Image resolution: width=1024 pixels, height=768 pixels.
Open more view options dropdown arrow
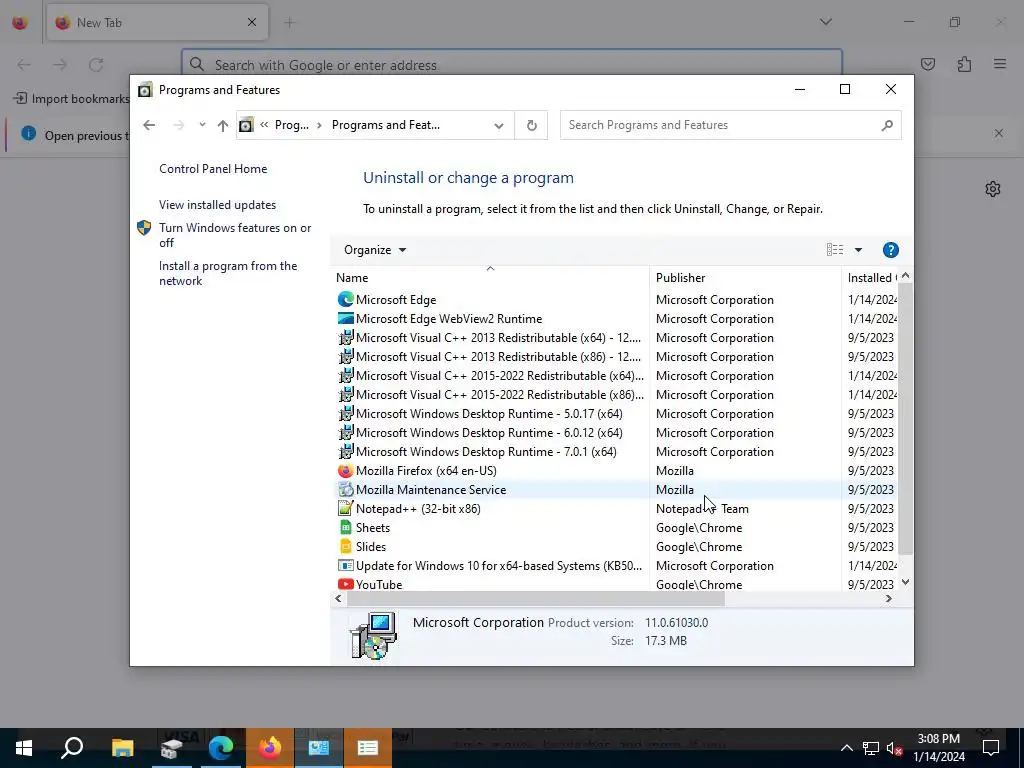tap(858, 250)
